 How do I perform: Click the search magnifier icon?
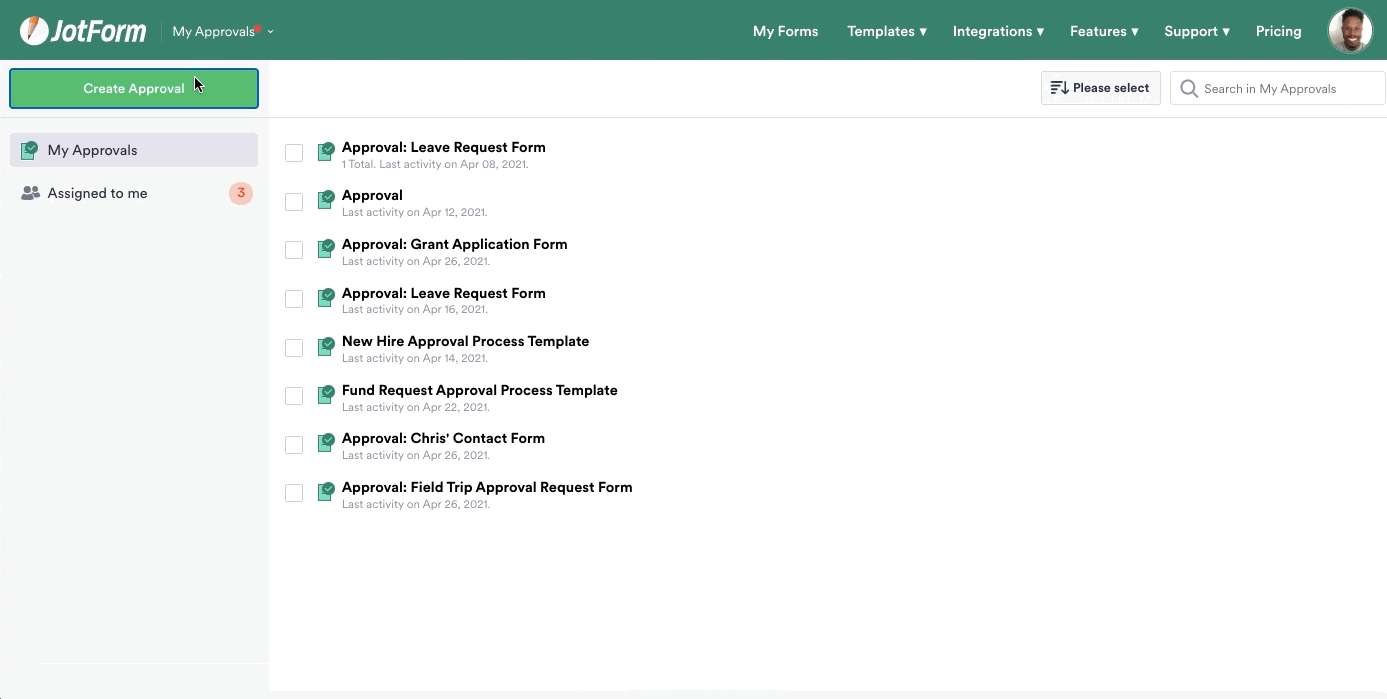pos(1188,89)
